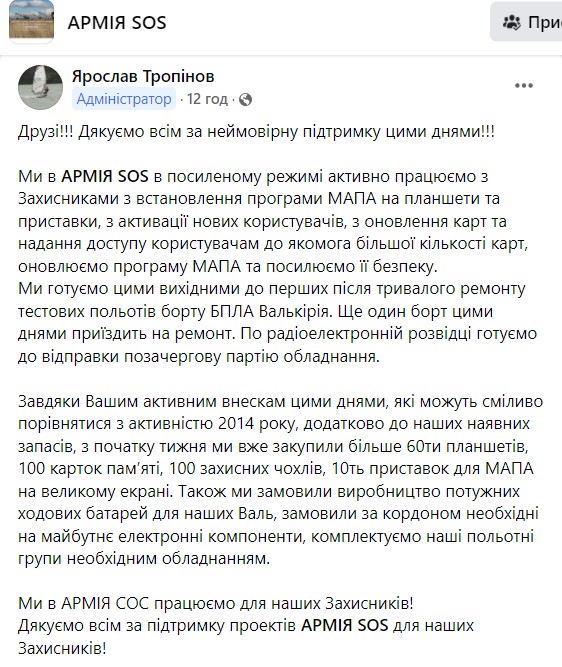Viewport: 562px width, 667px height.
Task: Click the sentence about радіоелектронній розвідці
Action: [277, 345]
